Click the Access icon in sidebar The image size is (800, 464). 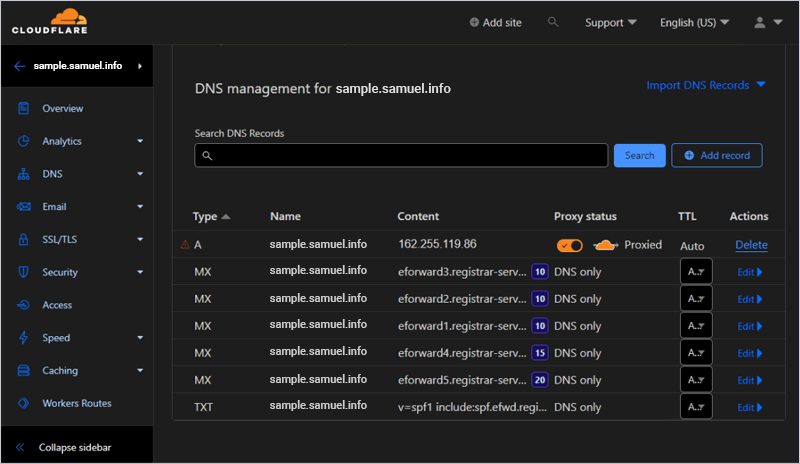pyautogui.click(x=23, y=305)
